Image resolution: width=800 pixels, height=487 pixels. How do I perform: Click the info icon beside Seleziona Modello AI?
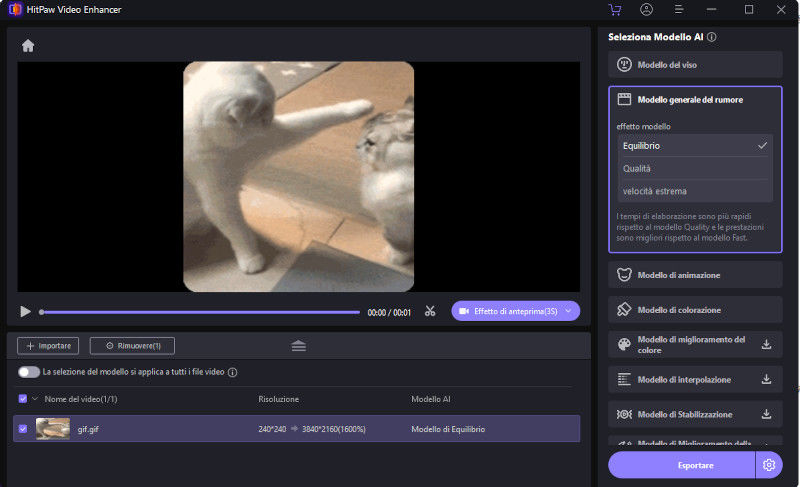[712, 37]
